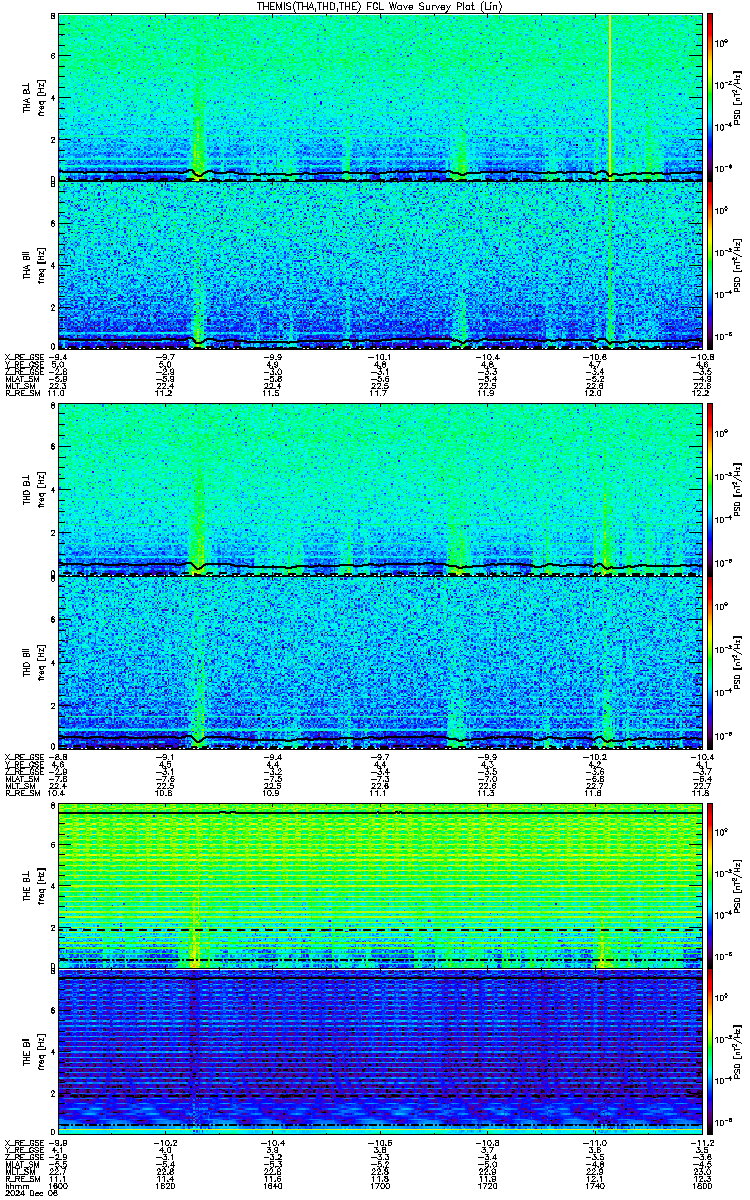Select the THA B-perpendicular spectrogram panel
This screenshot has height=1200, width=750.
(380, 97)
